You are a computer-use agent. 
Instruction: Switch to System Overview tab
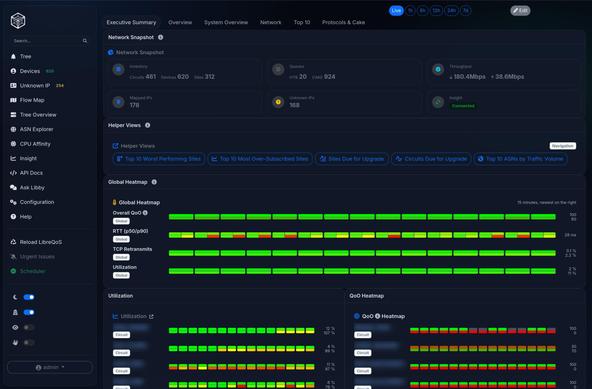click(x=226, y=22)
